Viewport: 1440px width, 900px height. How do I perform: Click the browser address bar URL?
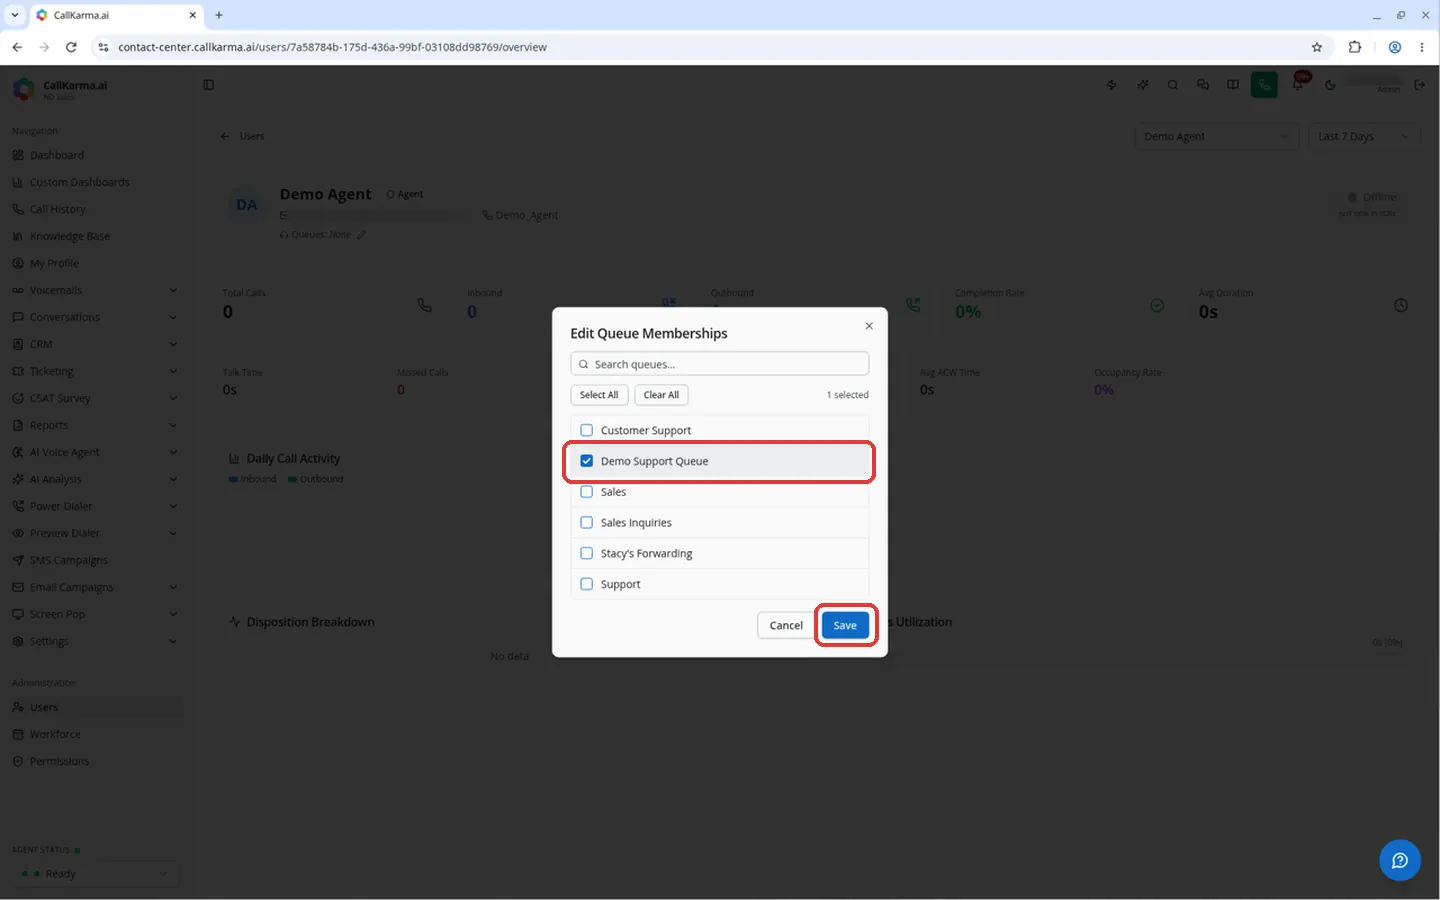[332, 47]
